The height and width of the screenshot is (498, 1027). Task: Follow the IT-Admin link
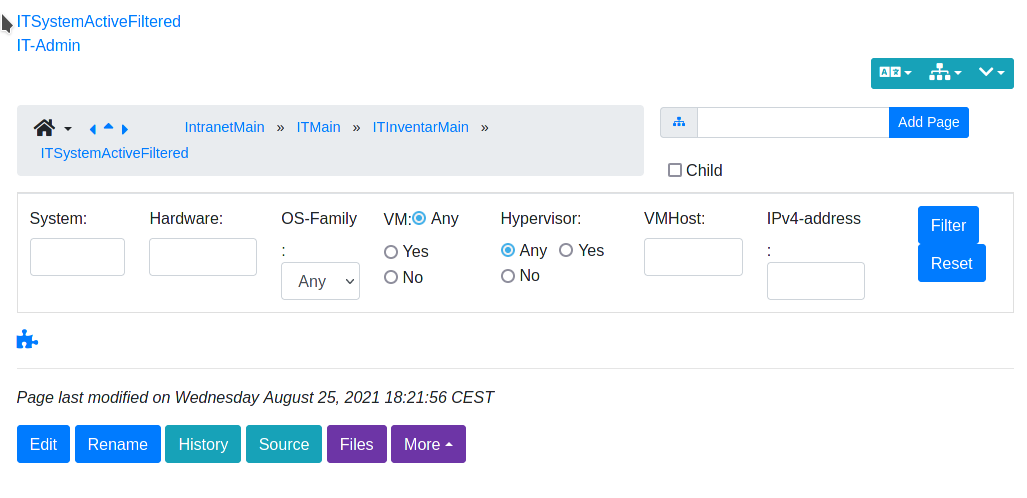[x=48, y=45]
